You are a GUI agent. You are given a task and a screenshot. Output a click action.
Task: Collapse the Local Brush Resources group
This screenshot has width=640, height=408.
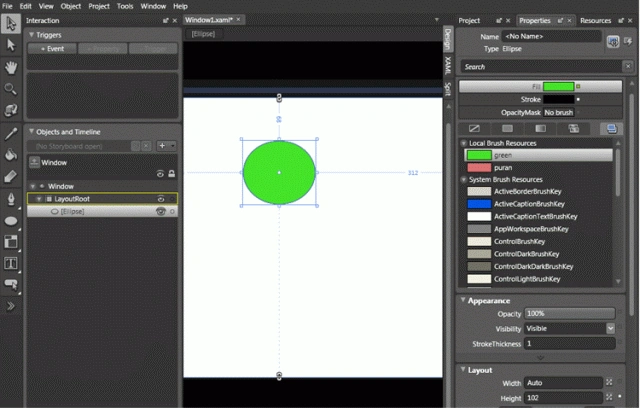coord(464,143)
